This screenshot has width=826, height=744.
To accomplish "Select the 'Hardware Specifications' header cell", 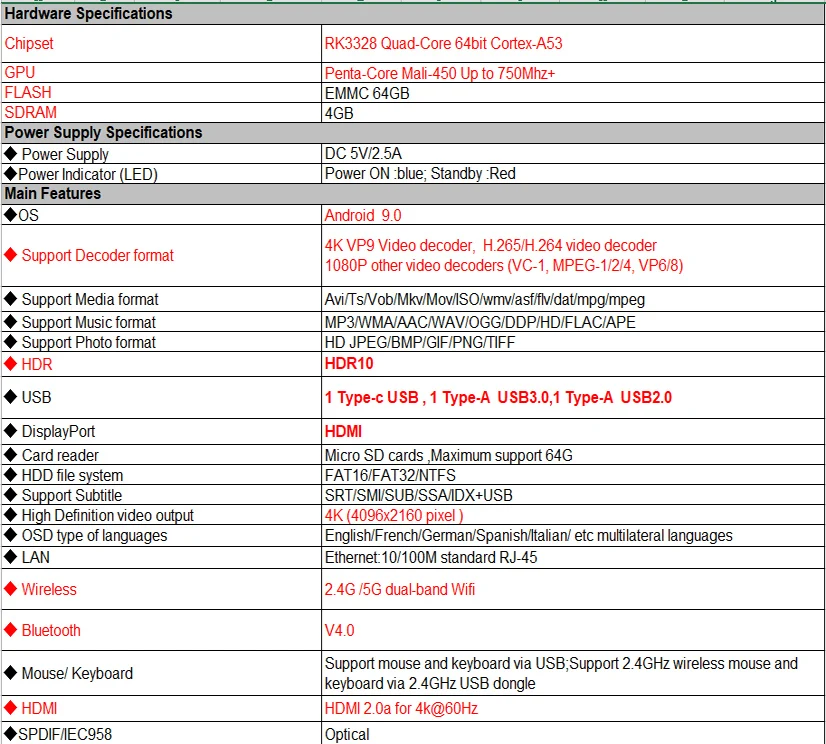I will point(413,14).
